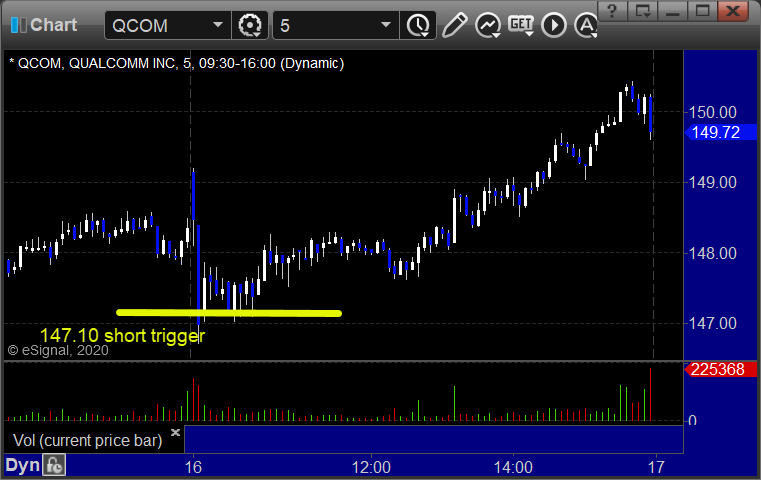Select the drawing pencil tool
The width and height of the screenshot is (761, 480).
point(454,25)
